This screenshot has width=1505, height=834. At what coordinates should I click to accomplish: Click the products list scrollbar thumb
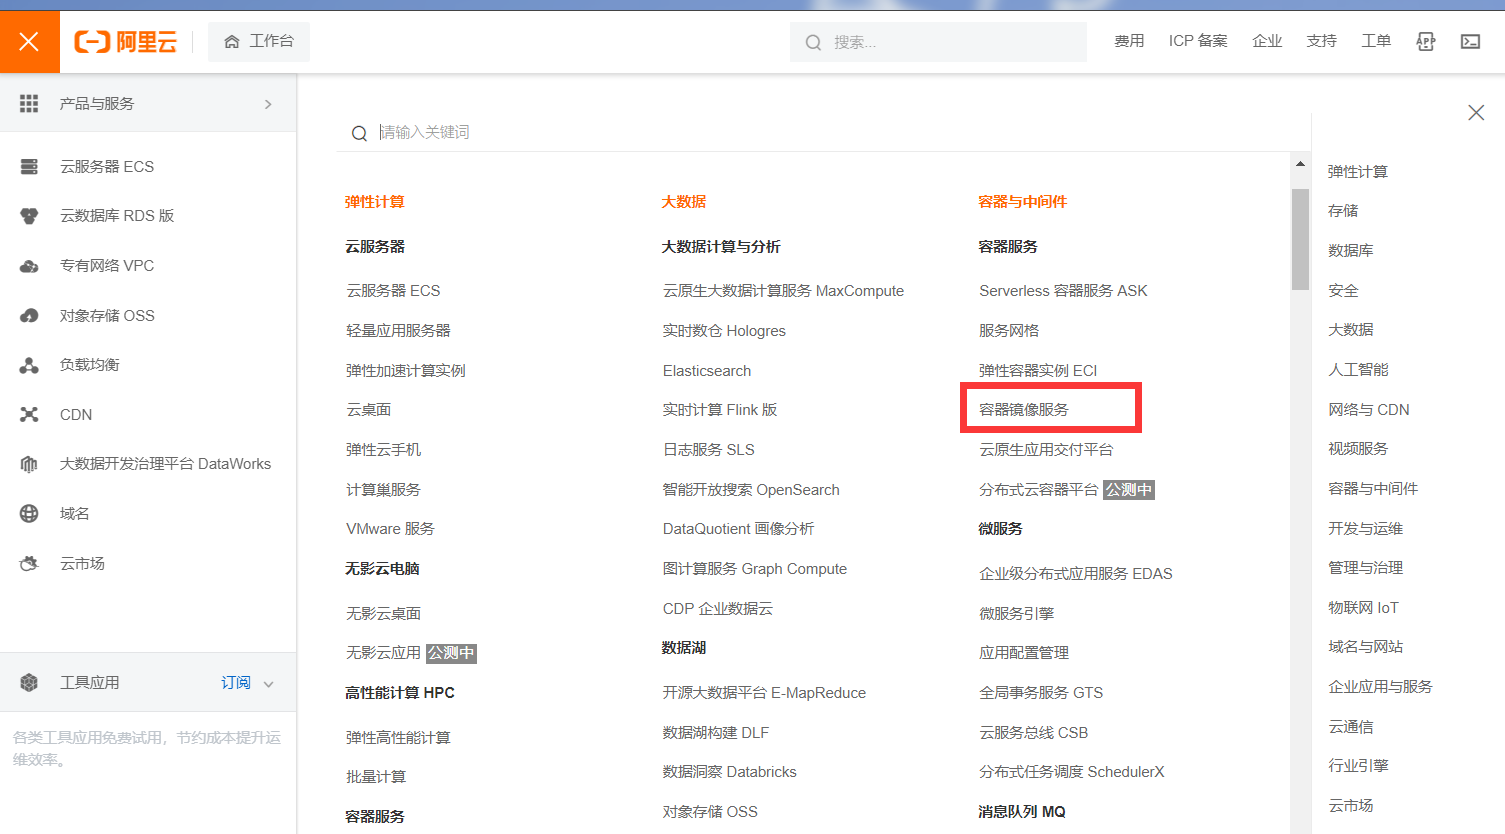[x=1300, y=239]
